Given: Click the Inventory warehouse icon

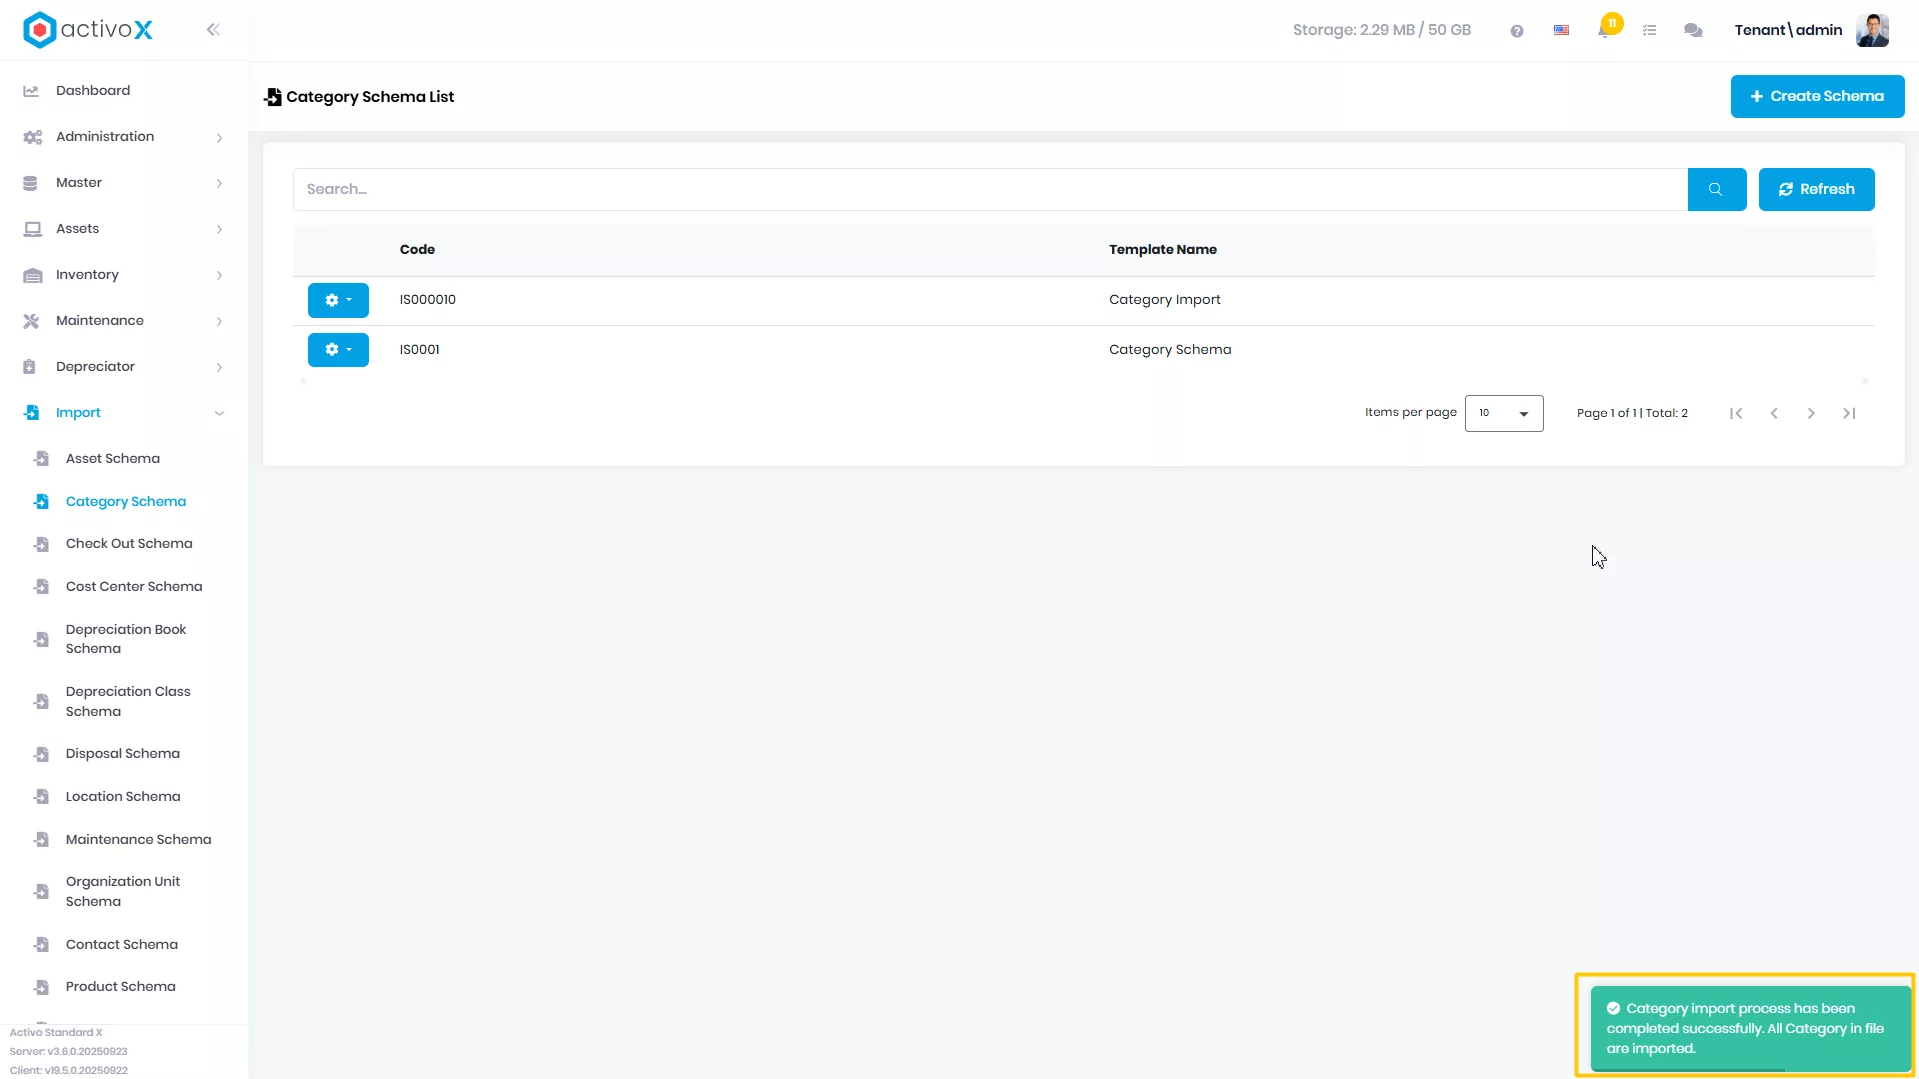Looking at the screenshot, I should coord(32,275).
